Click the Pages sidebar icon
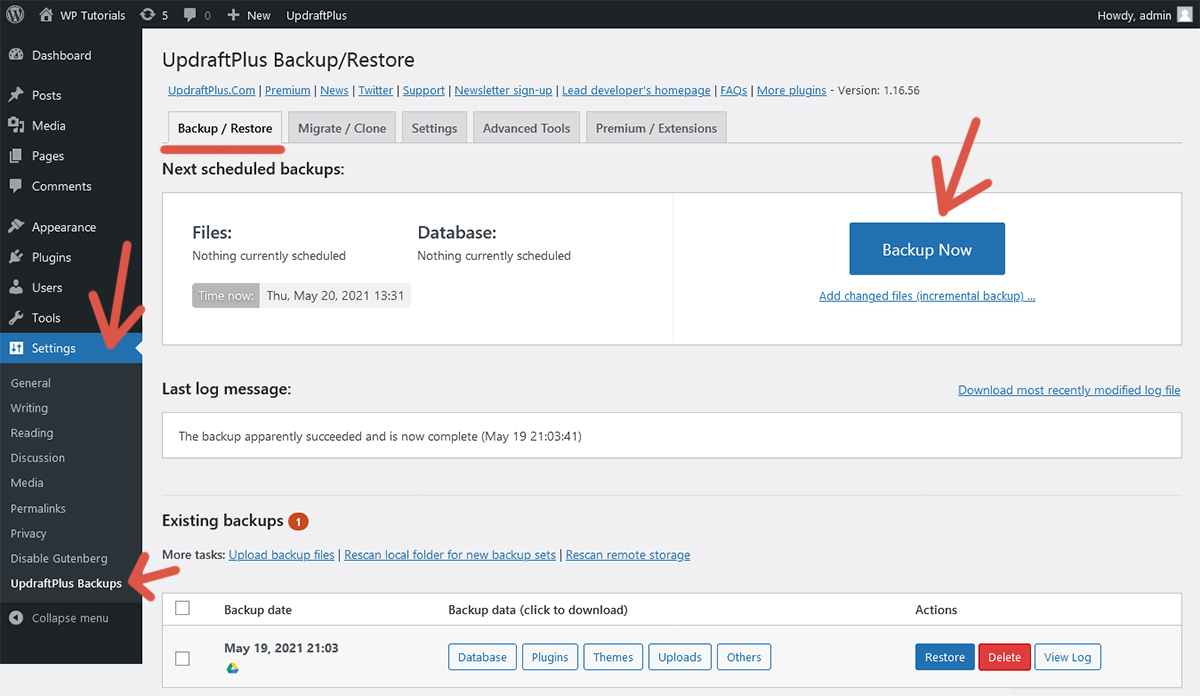This screenshot has width=1200, height=696. click(16, 156)
